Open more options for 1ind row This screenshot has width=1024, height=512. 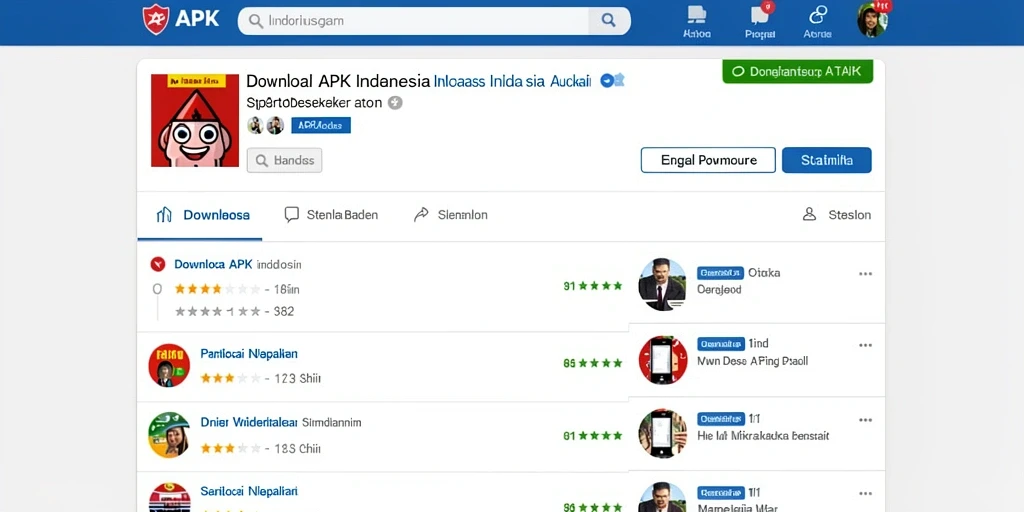click(x=865, y=345)
